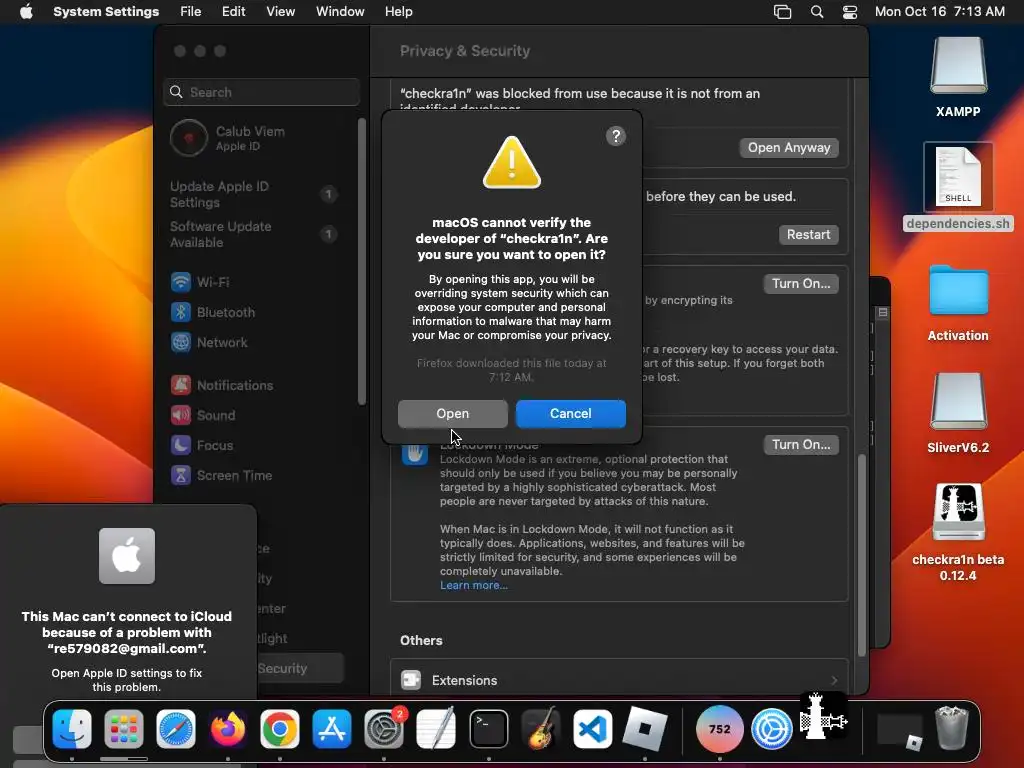Select the Activation folder on desktop
Screen dimensions: 1024x768
tap(958, 303)
